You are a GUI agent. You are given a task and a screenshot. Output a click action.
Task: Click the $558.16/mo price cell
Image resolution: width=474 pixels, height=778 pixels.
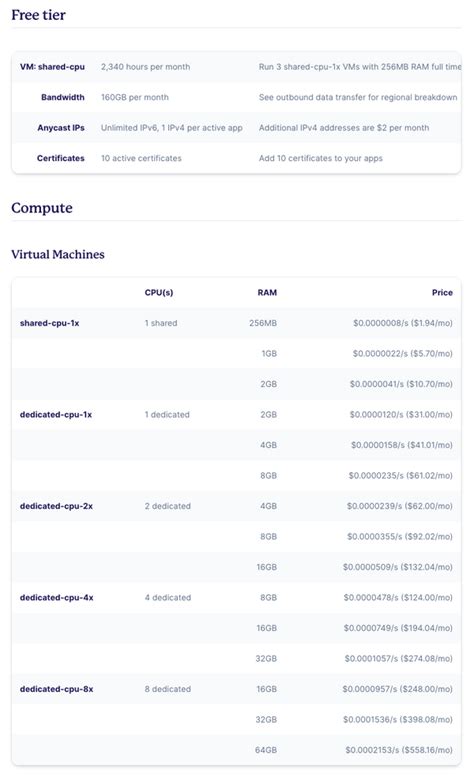pyautogui.click(x=399, y=750)
